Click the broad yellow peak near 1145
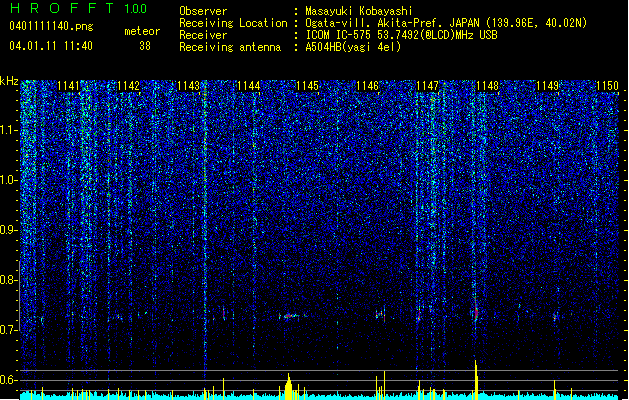The image size is (629, 400). [x=288, y=386]
